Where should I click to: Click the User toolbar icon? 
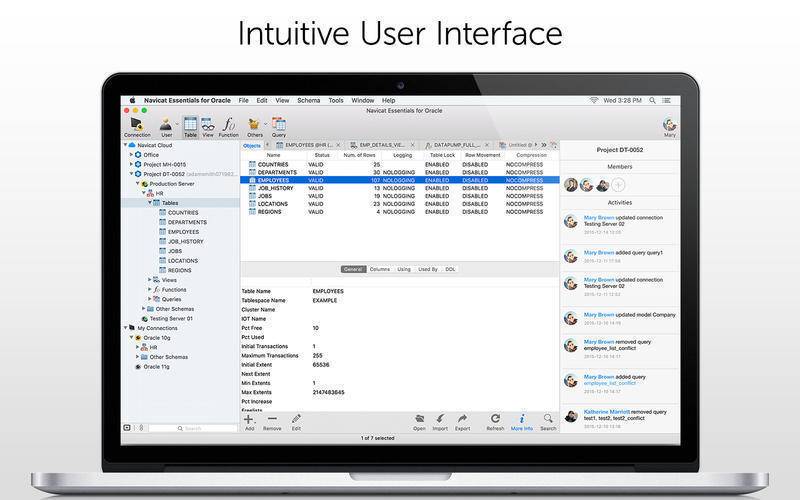(166, 124)
